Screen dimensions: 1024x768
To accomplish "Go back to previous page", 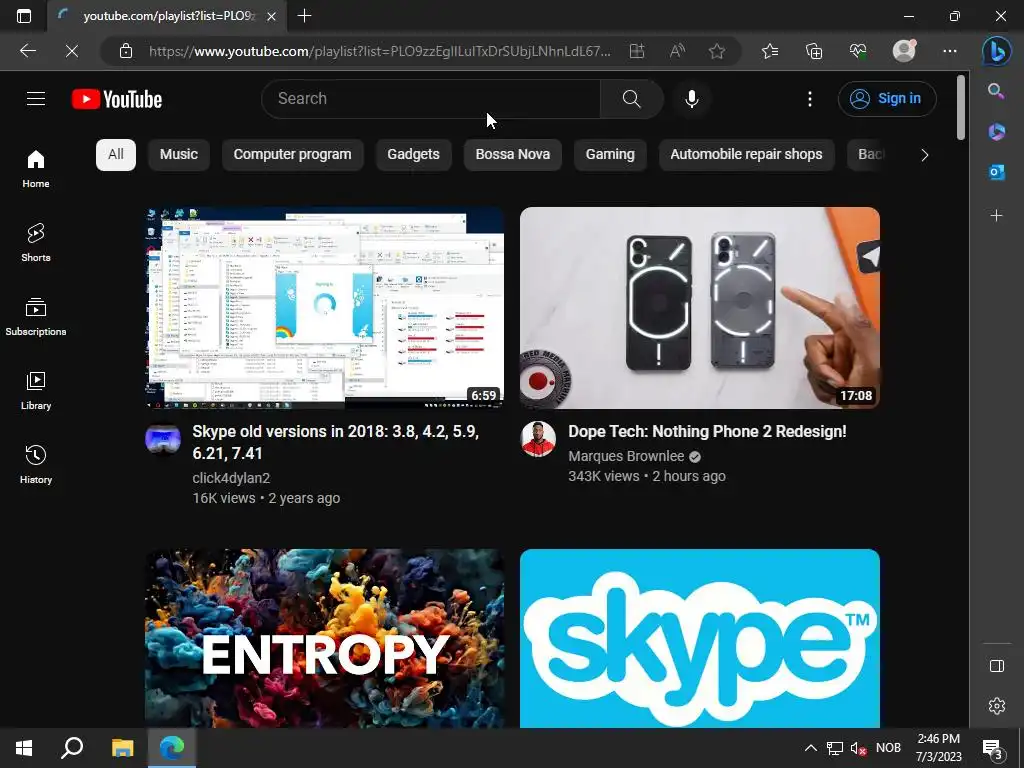I will tap(28, 51).
